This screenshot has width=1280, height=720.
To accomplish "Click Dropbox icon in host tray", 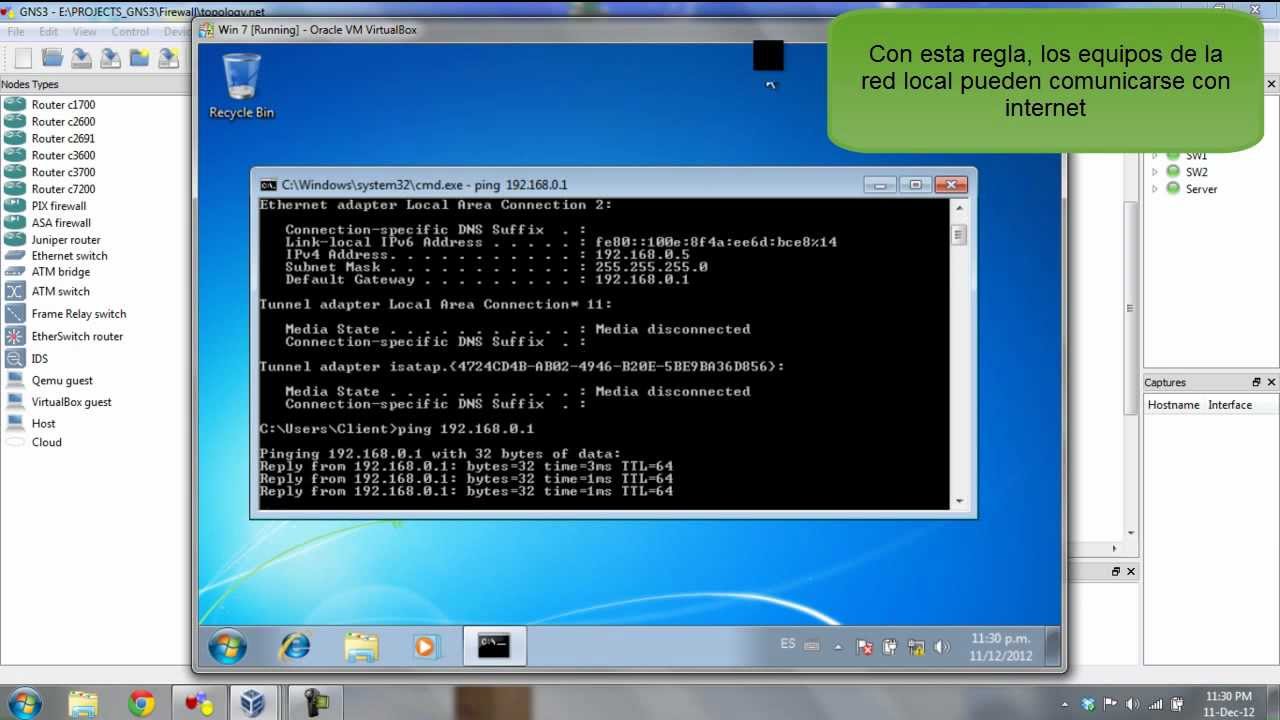I will pyautogui.click(x=1089, y=704).
